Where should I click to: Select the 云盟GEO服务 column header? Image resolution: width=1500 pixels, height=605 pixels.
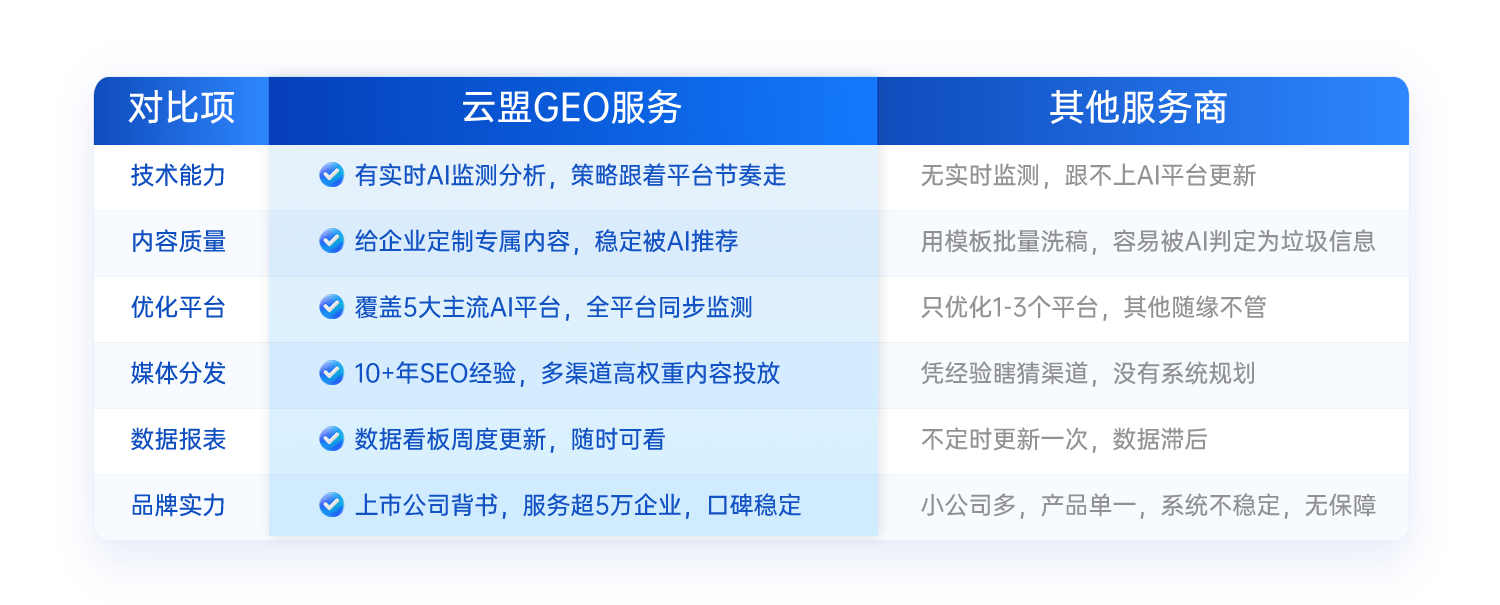pyautogui.click(x=573, y=109)
